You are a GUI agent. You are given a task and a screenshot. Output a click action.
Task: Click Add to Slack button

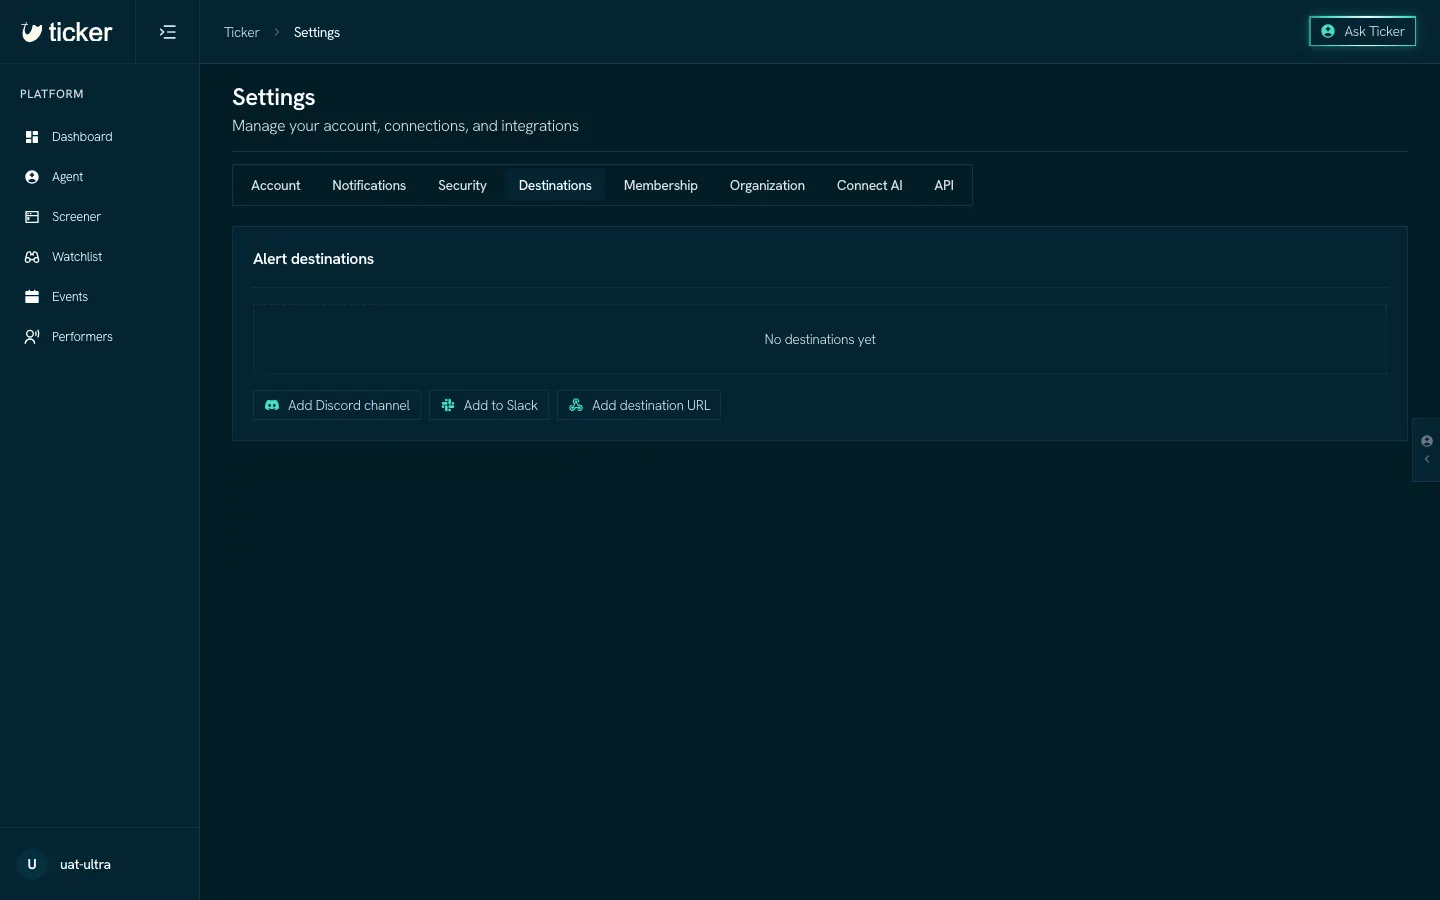489,405
